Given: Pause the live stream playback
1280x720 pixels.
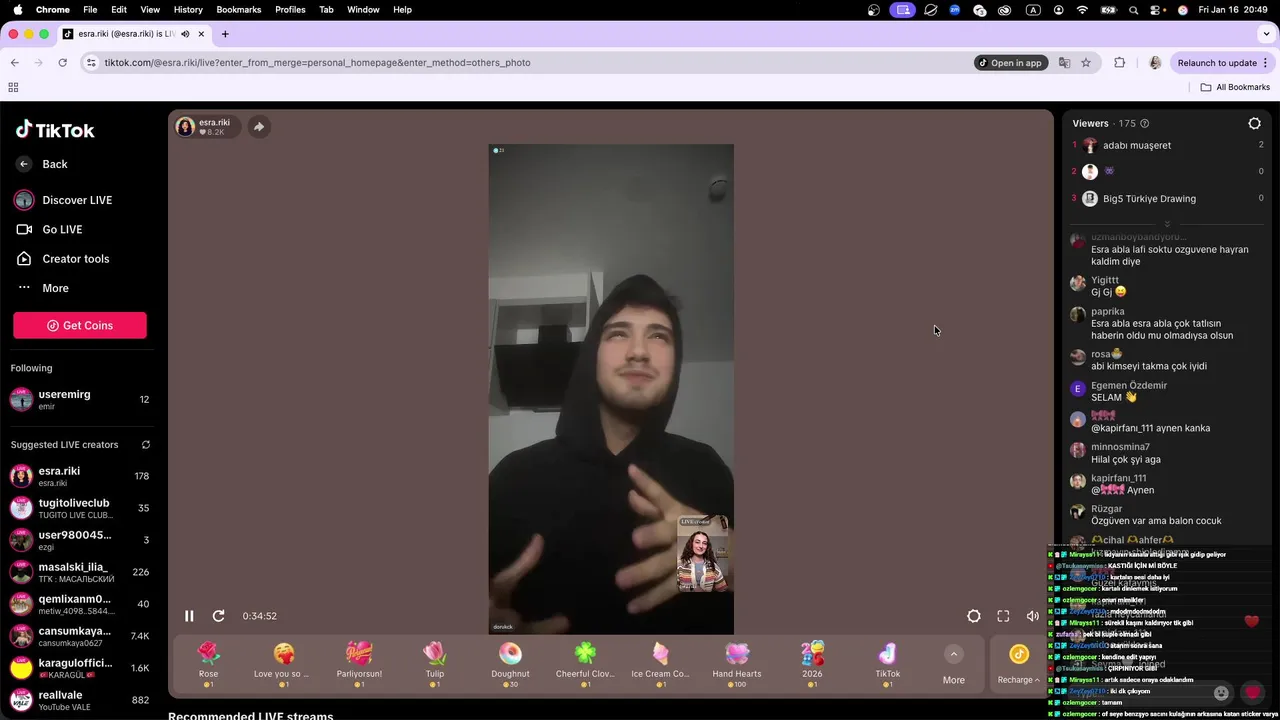Looking at the screenshot, I should (189, 616).
